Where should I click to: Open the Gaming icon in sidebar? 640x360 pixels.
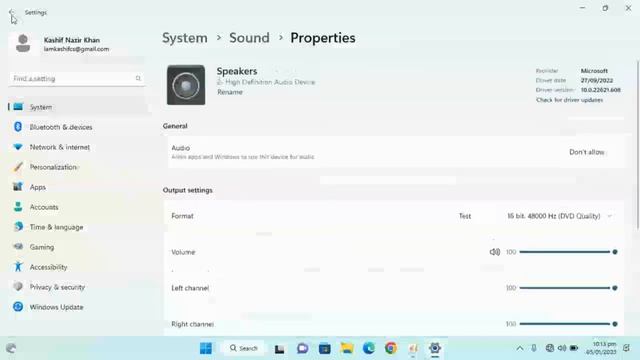click(x=18, y=247)
